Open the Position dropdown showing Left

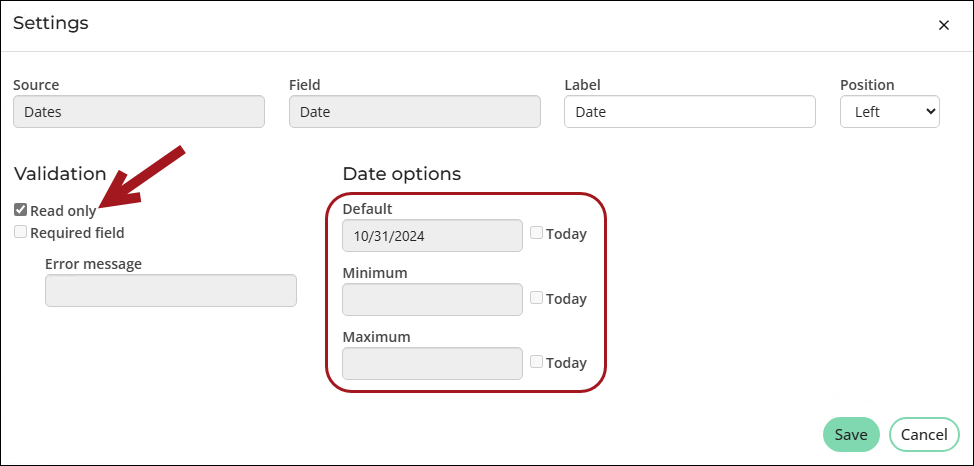point(890,112)
